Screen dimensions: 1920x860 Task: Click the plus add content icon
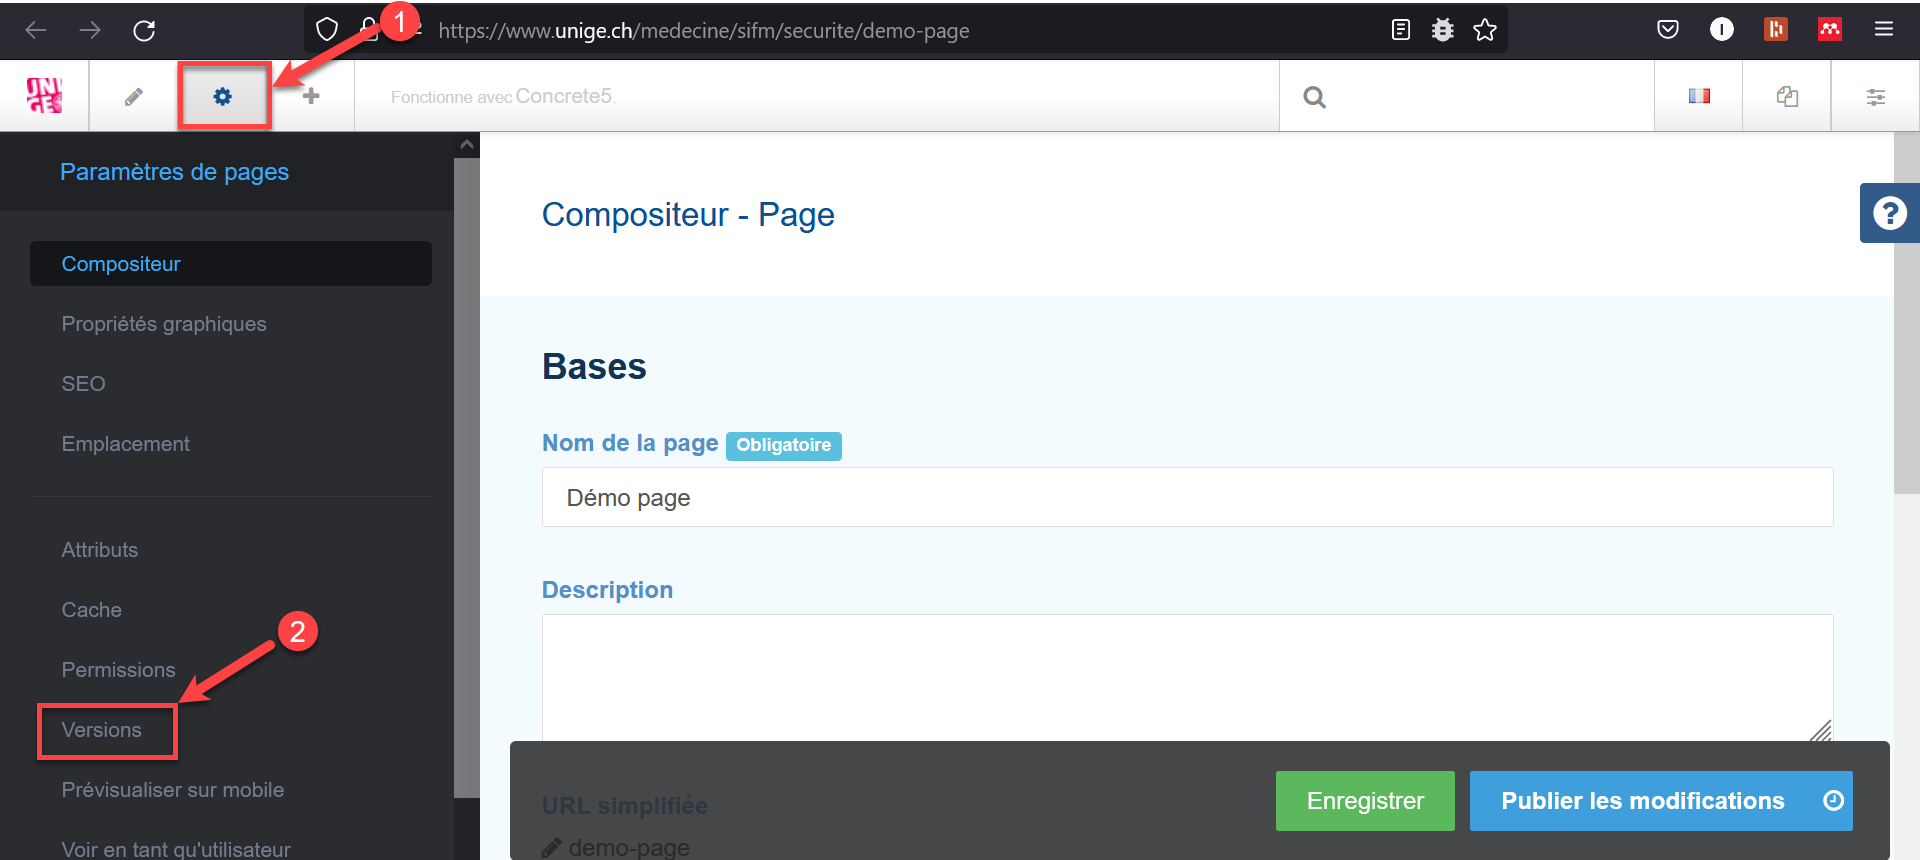click(311, 96)
